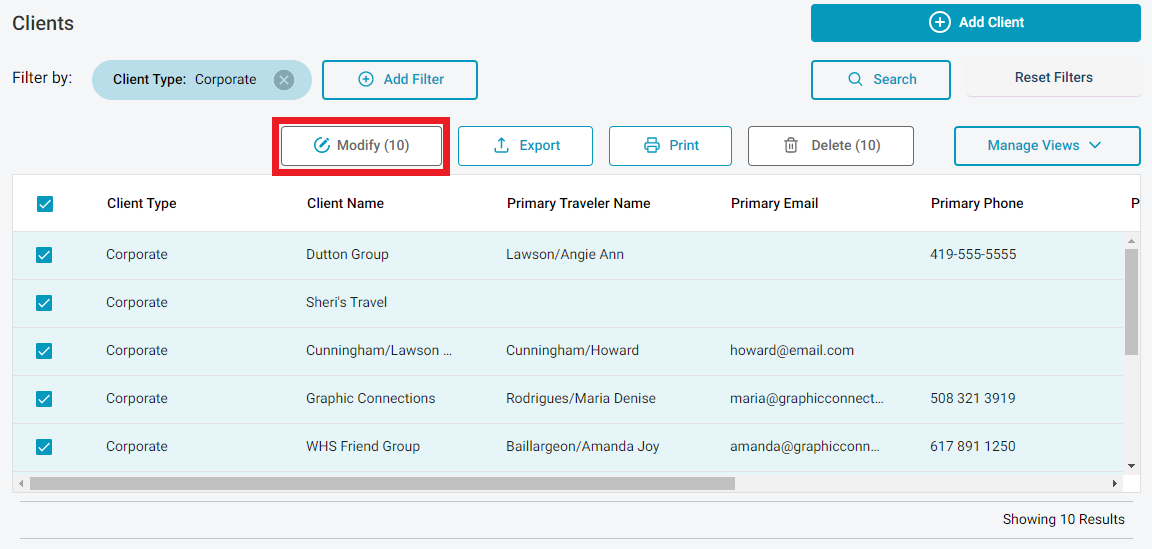The image size is (1152, 549).
Task: Click the vertical scrollbar thumb
Action: point(1131,300)
